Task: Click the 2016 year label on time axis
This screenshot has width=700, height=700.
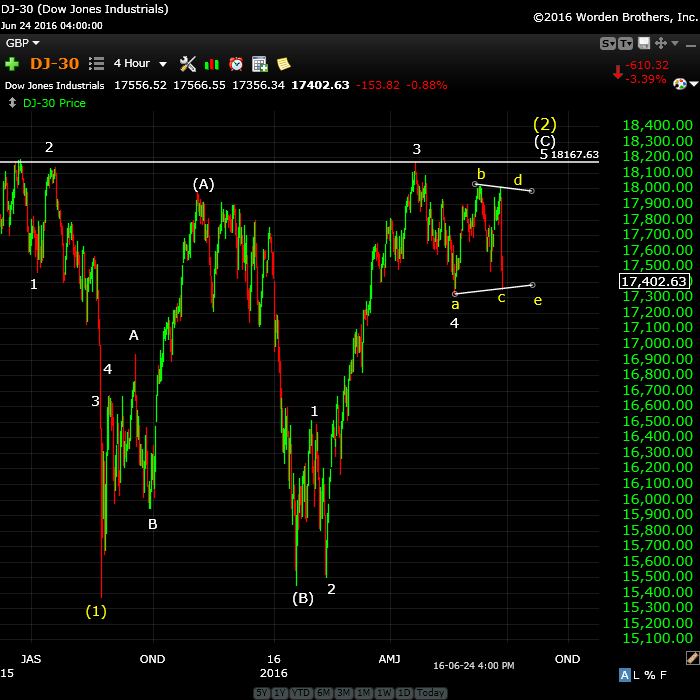Action: pos(274,673)
